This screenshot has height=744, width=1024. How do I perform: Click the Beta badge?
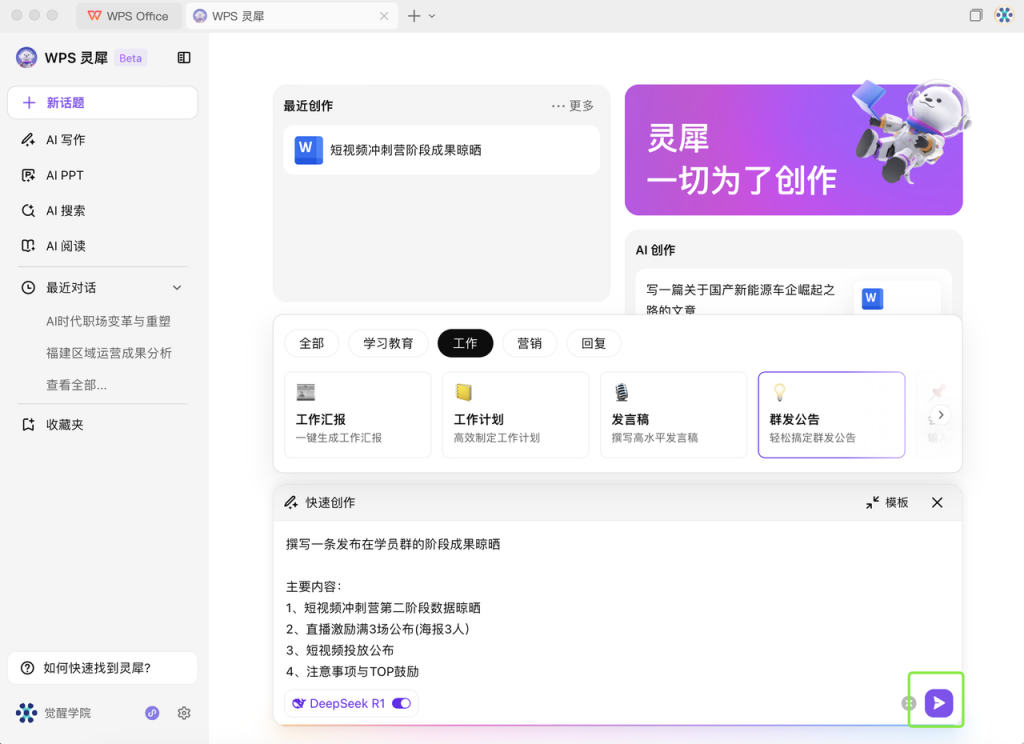tap(131, 58)
